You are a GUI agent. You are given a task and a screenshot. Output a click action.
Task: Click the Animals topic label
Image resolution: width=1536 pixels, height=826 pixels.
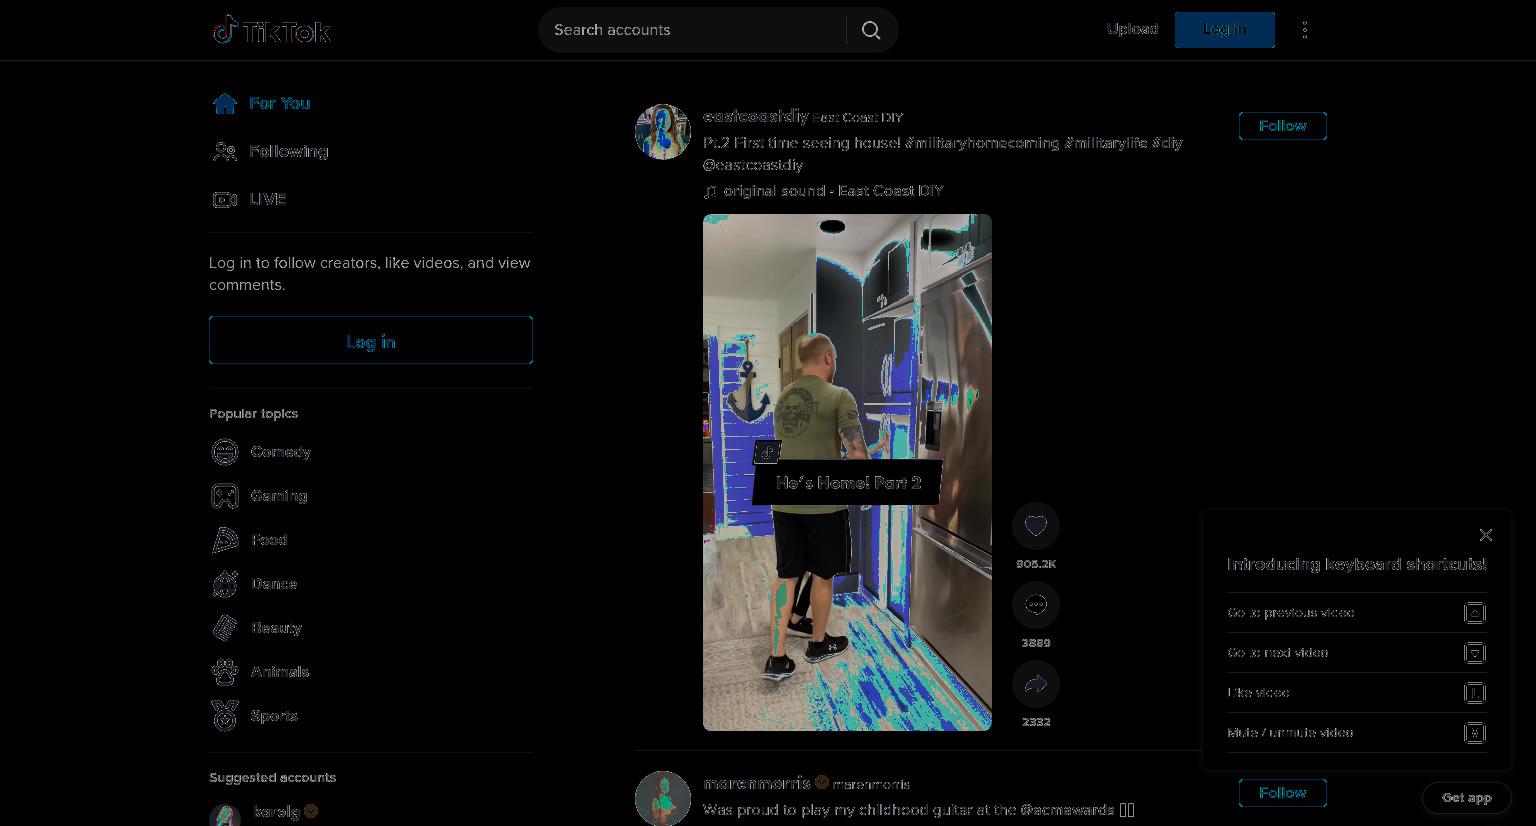coord(280,672)
